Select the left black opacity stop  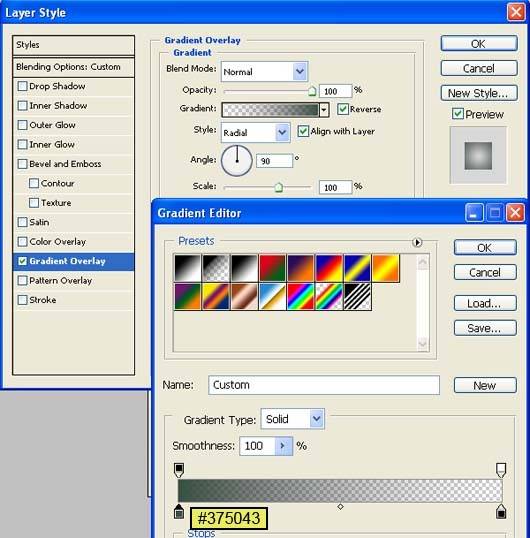coord(179,470)
